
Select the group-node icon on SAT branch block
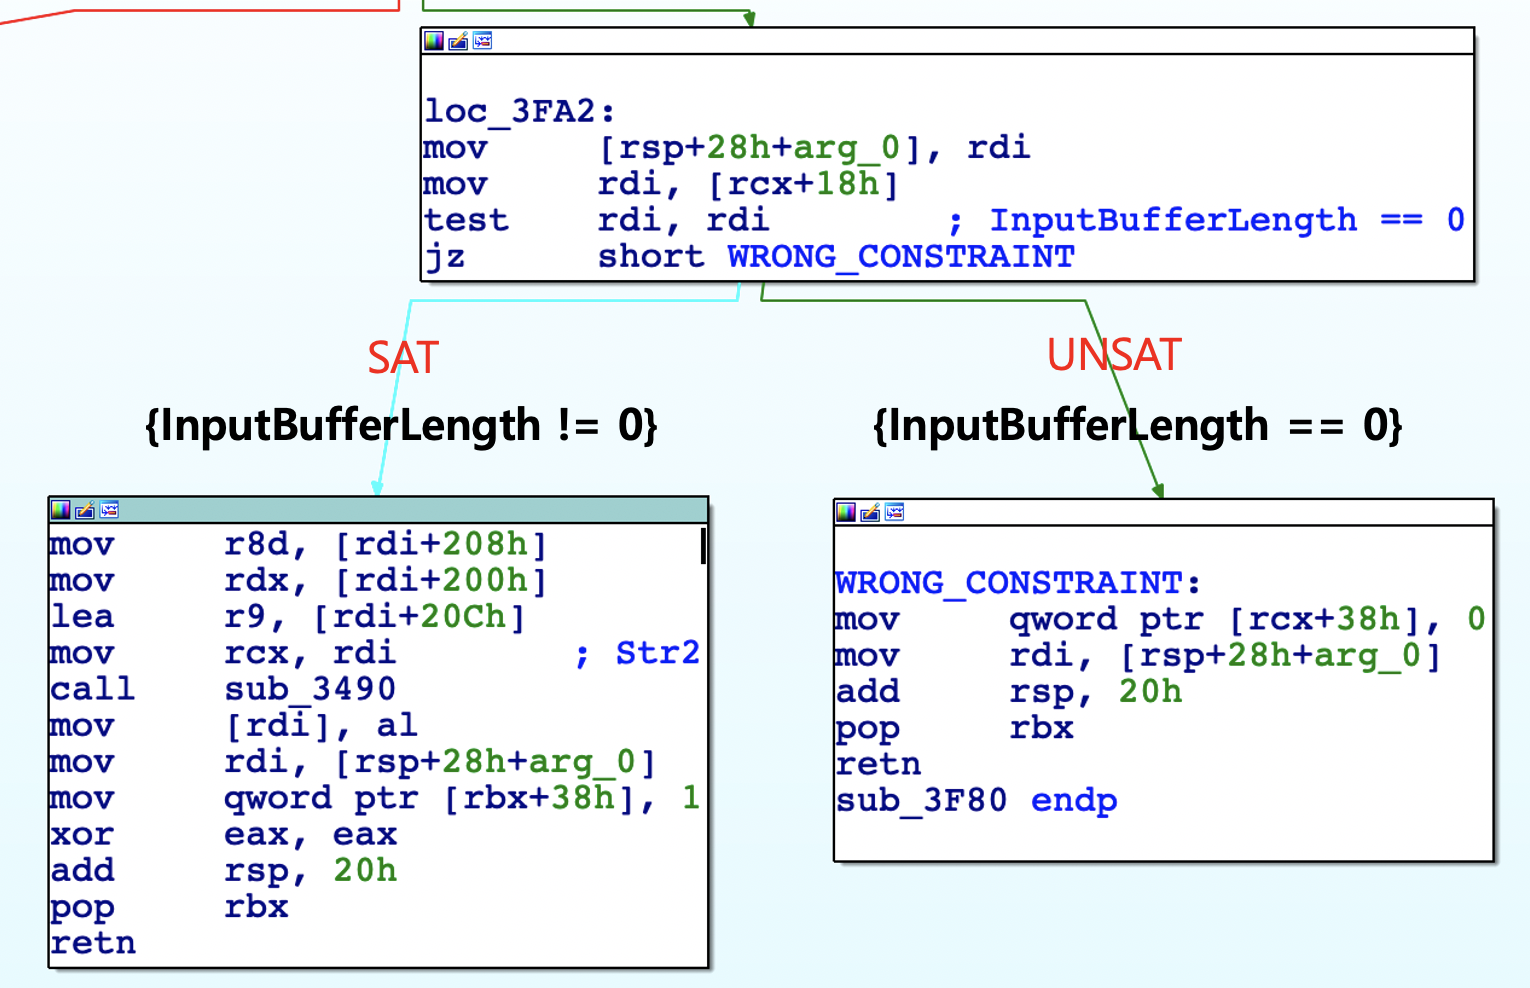(109, 509)
